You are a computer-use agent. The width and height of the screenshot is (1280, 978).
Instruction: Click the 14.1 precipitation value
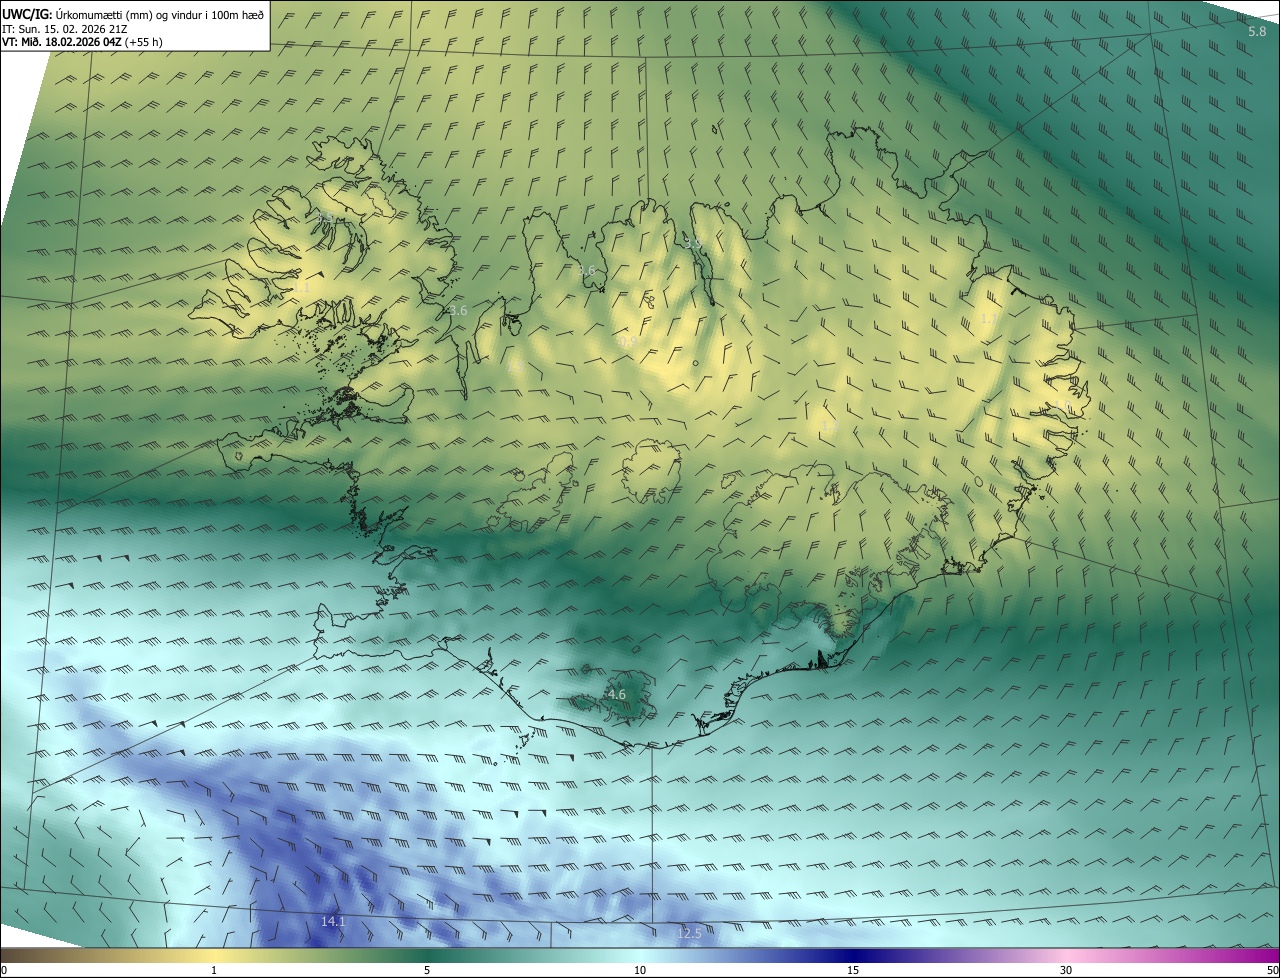pos(333,921)
